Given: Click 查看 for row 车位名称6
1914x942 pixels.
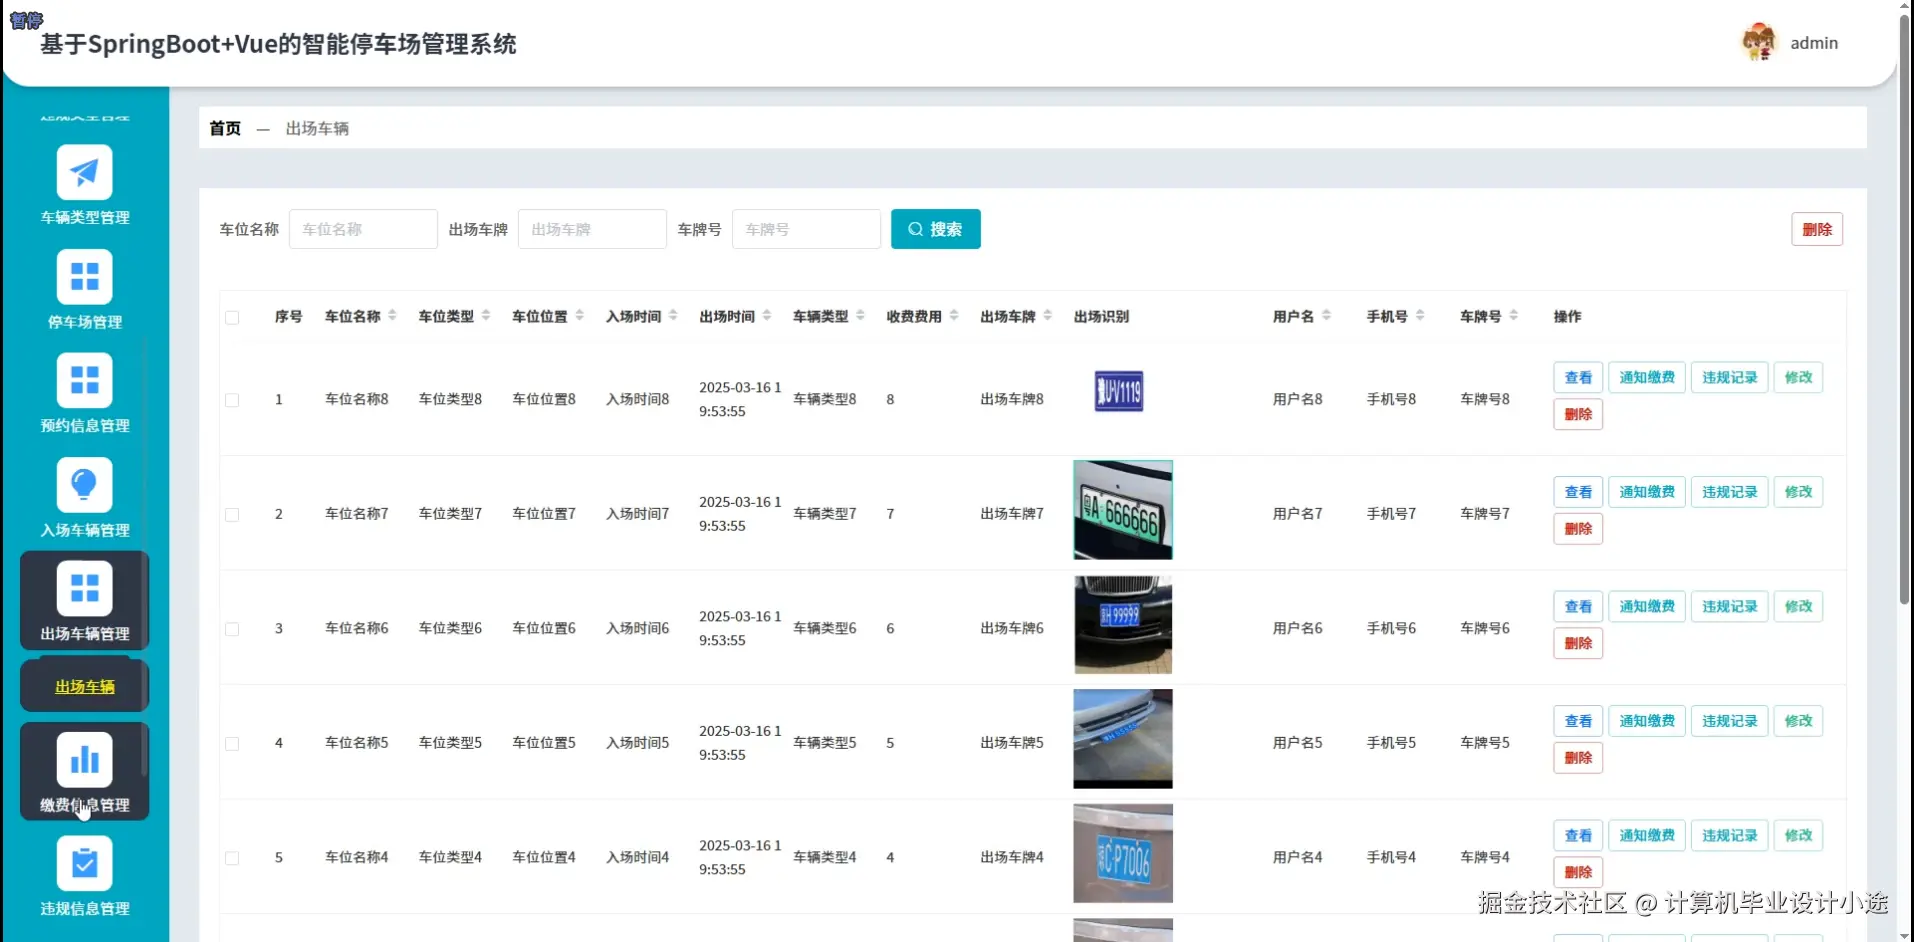Looking at the screenshot, I should (1578, 606).
